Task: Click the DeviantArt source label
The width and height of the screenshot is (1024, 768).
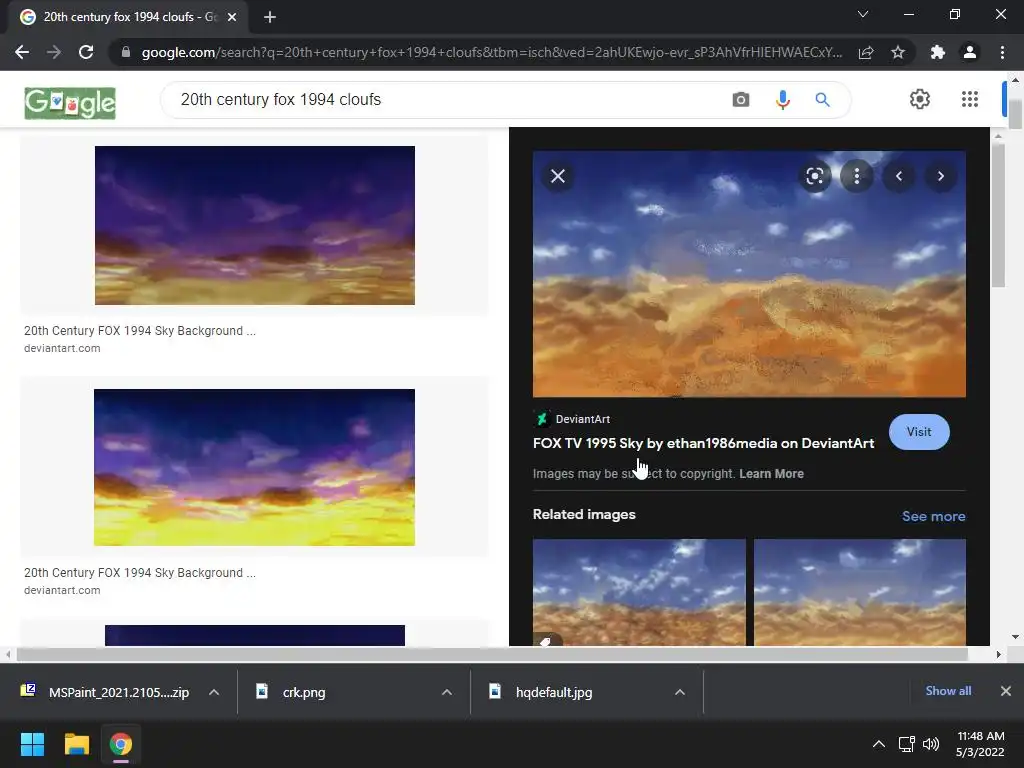Action: tap(583, 419)
